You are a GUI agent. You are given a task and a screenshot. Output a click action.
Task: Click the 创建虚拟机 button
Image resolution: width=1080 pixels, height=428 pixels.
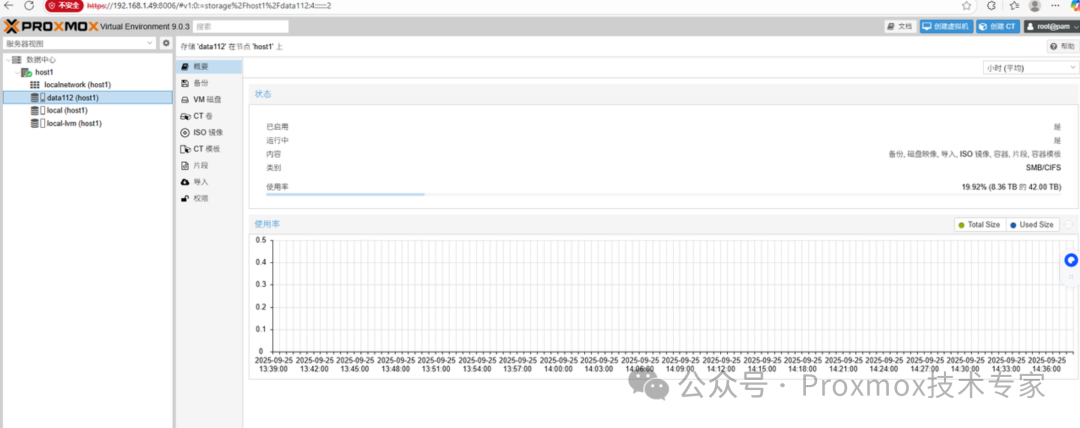pos(946,26)
